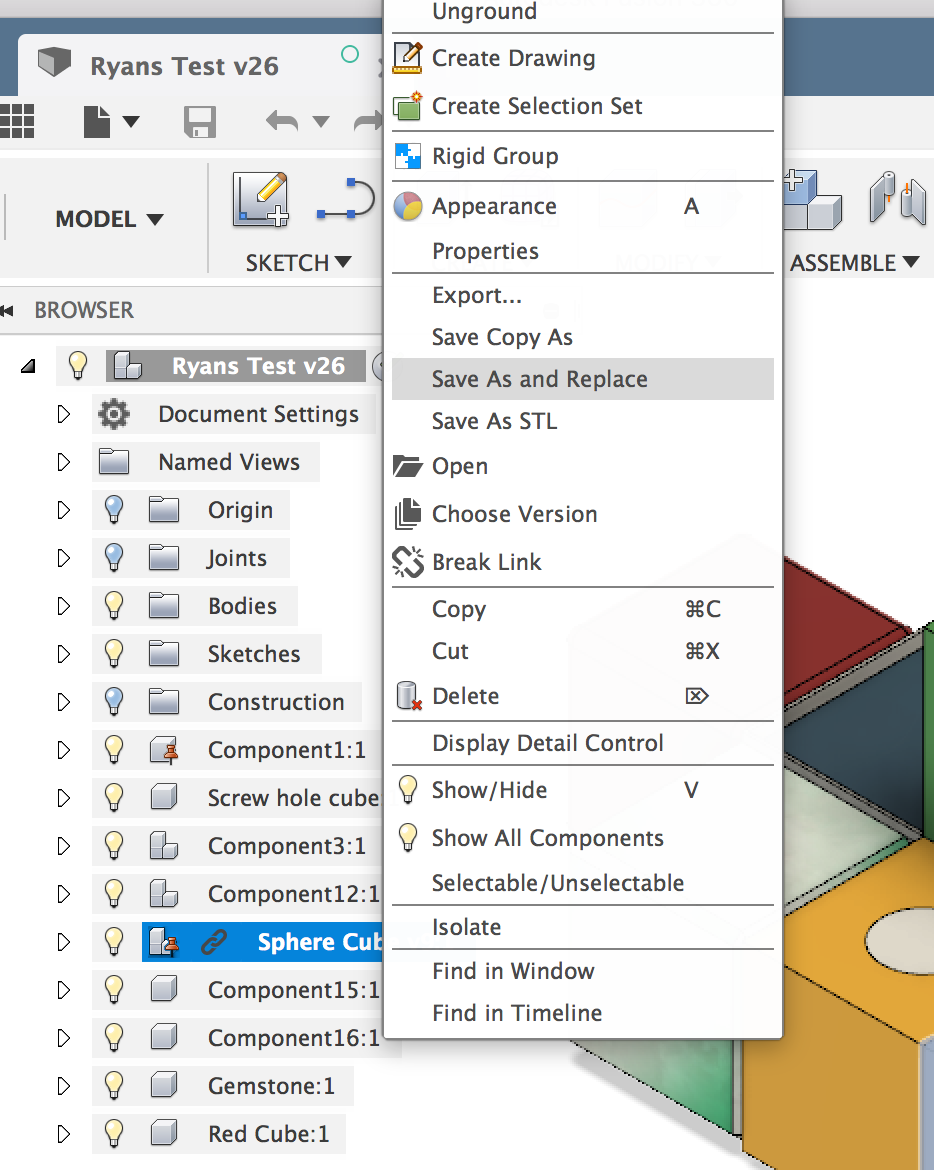Click the Rigid Group puzzle icon
934x1170 pixels.
tap(408, 156)
